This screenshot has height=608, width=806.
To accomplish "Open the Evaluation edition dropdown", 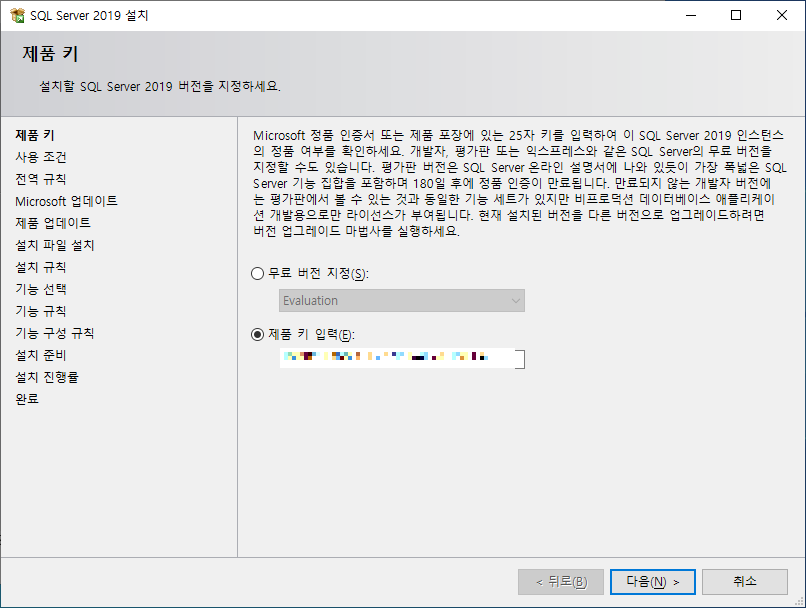I will point(402,301).
